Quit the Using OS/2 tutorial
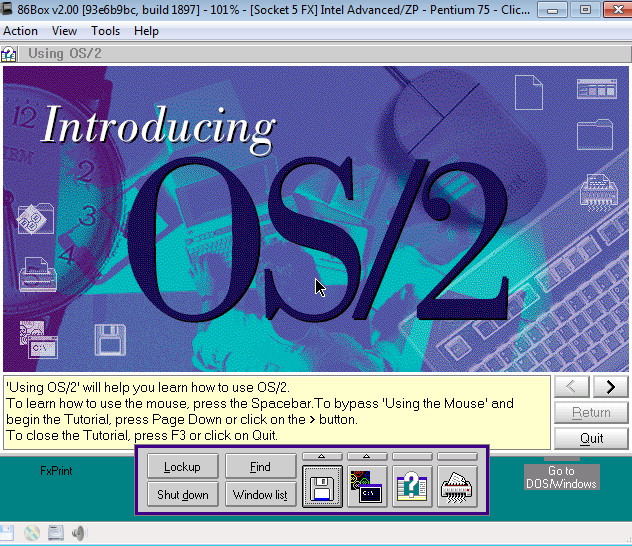 pyautogui.click(x=591, y=438)
